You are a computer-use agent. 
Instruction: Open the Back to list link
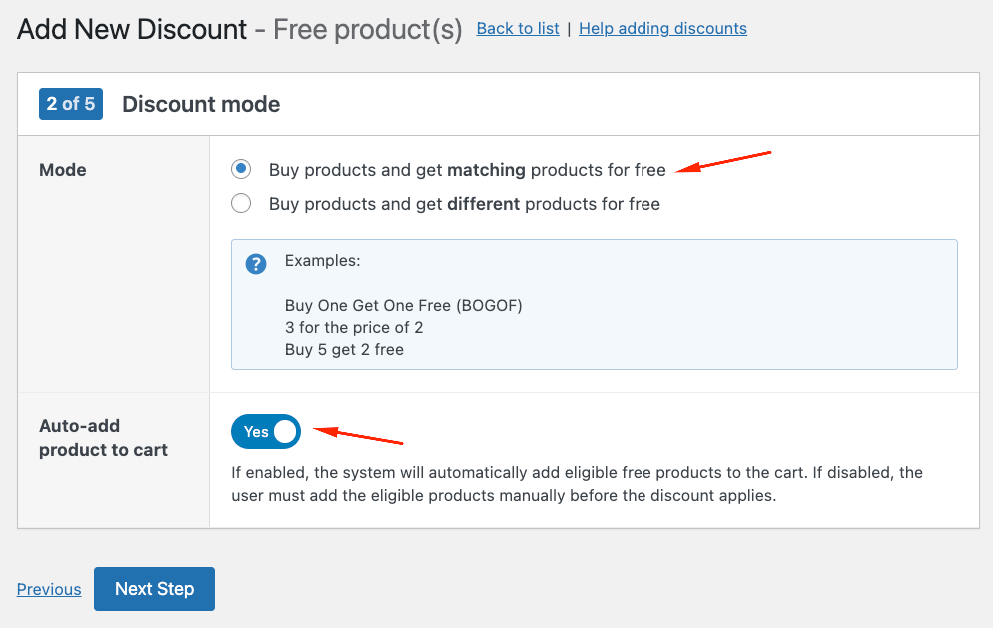tap(517, 28)
